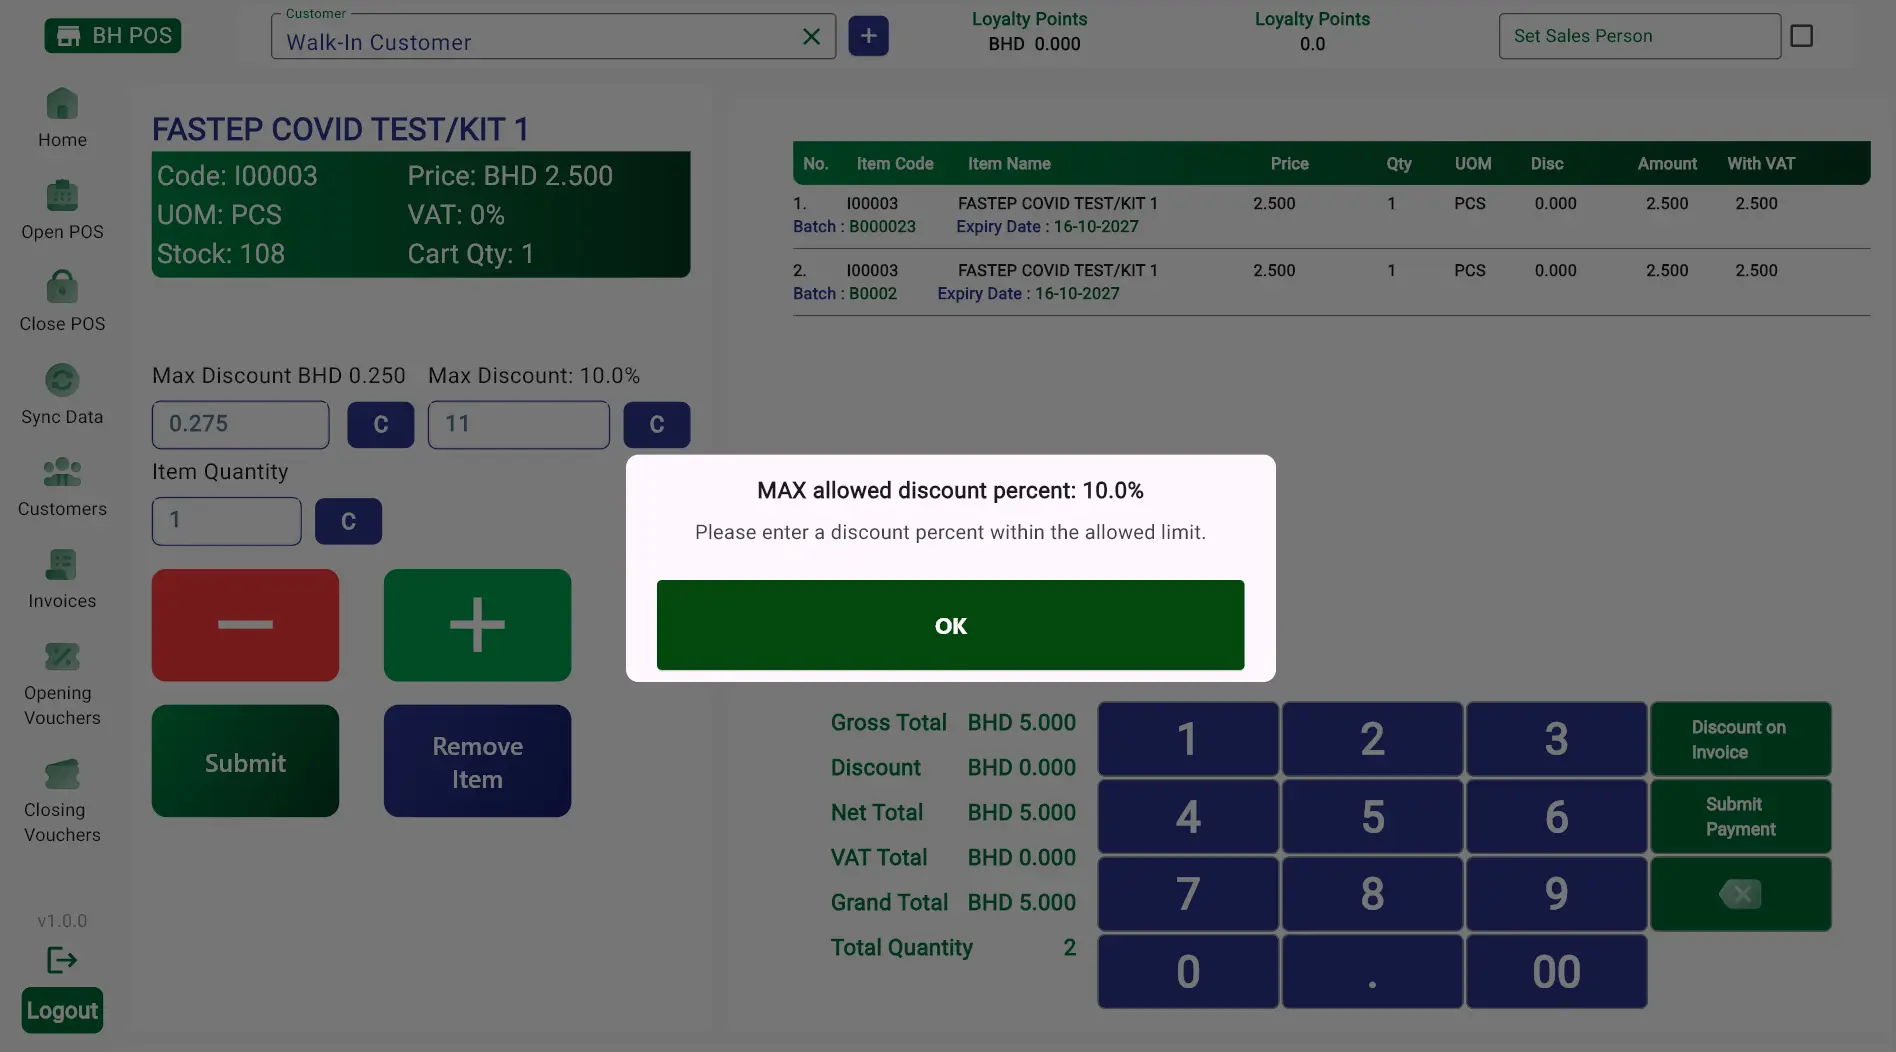This screenshot has height=1052, width=1896.
Task: Open the Invoices sidebar icon
Action: click(62, 565)
